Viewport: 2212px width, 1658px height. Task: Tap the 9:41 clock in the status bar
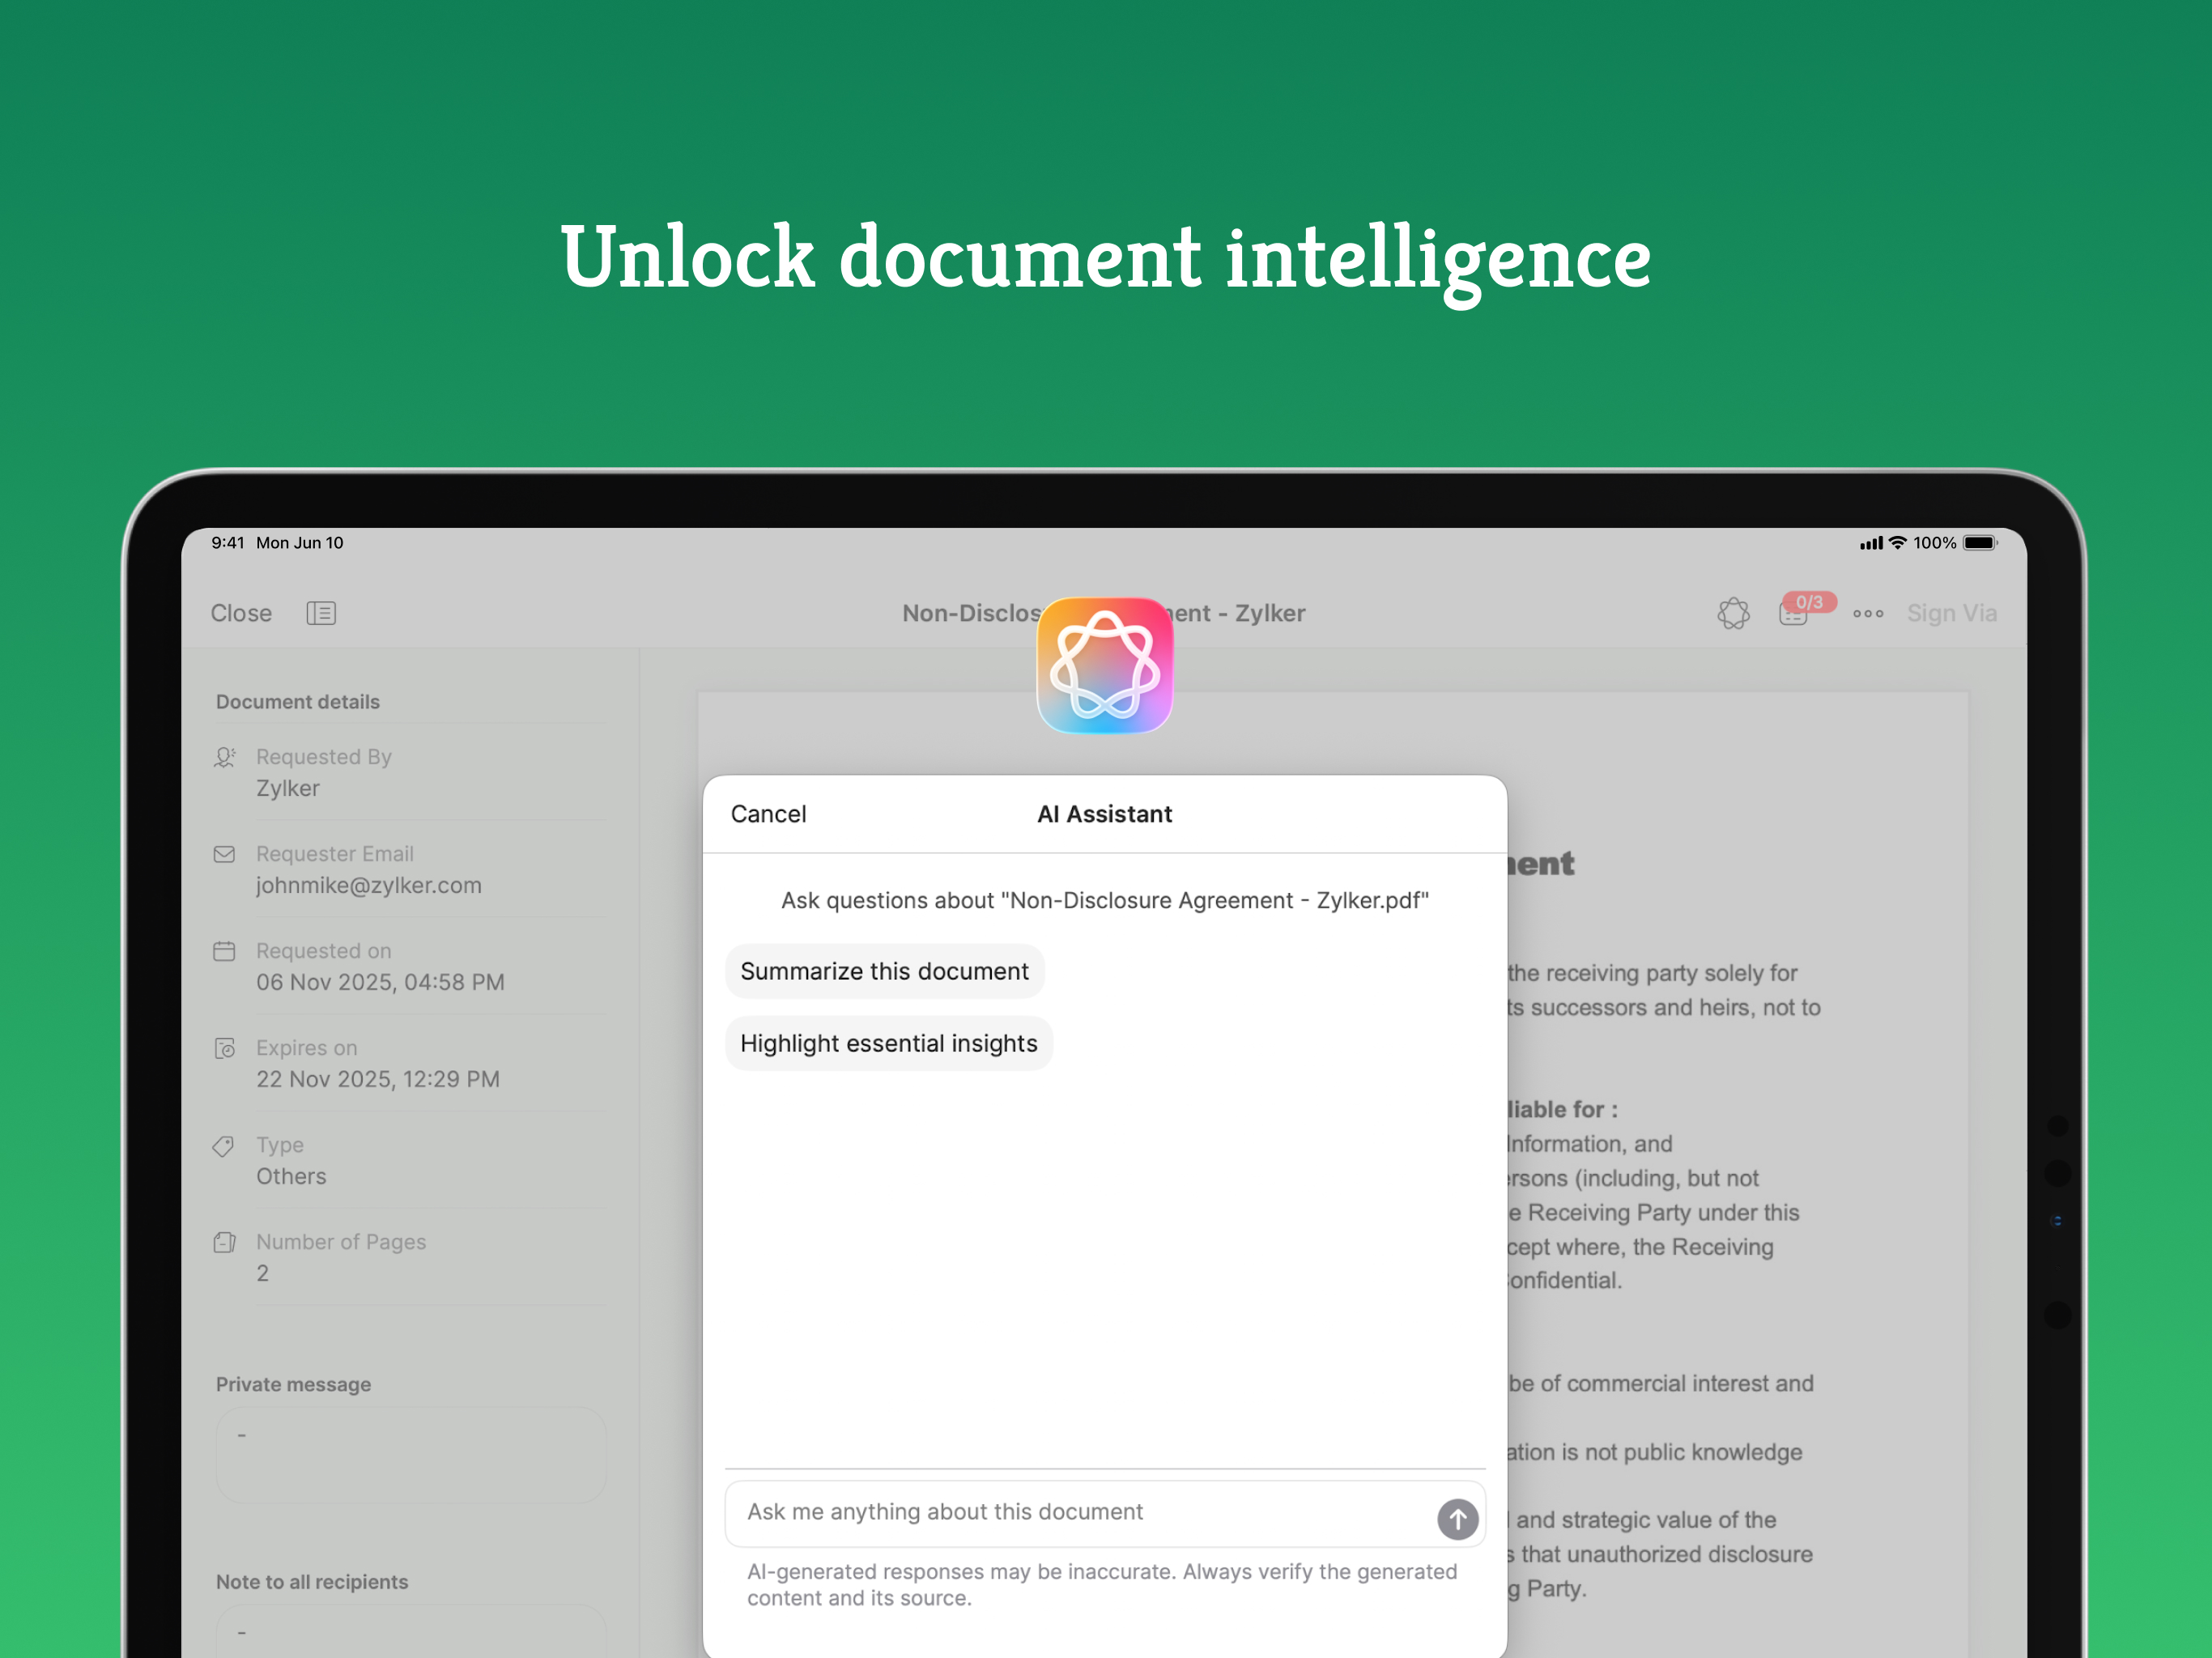coord(228,543)
